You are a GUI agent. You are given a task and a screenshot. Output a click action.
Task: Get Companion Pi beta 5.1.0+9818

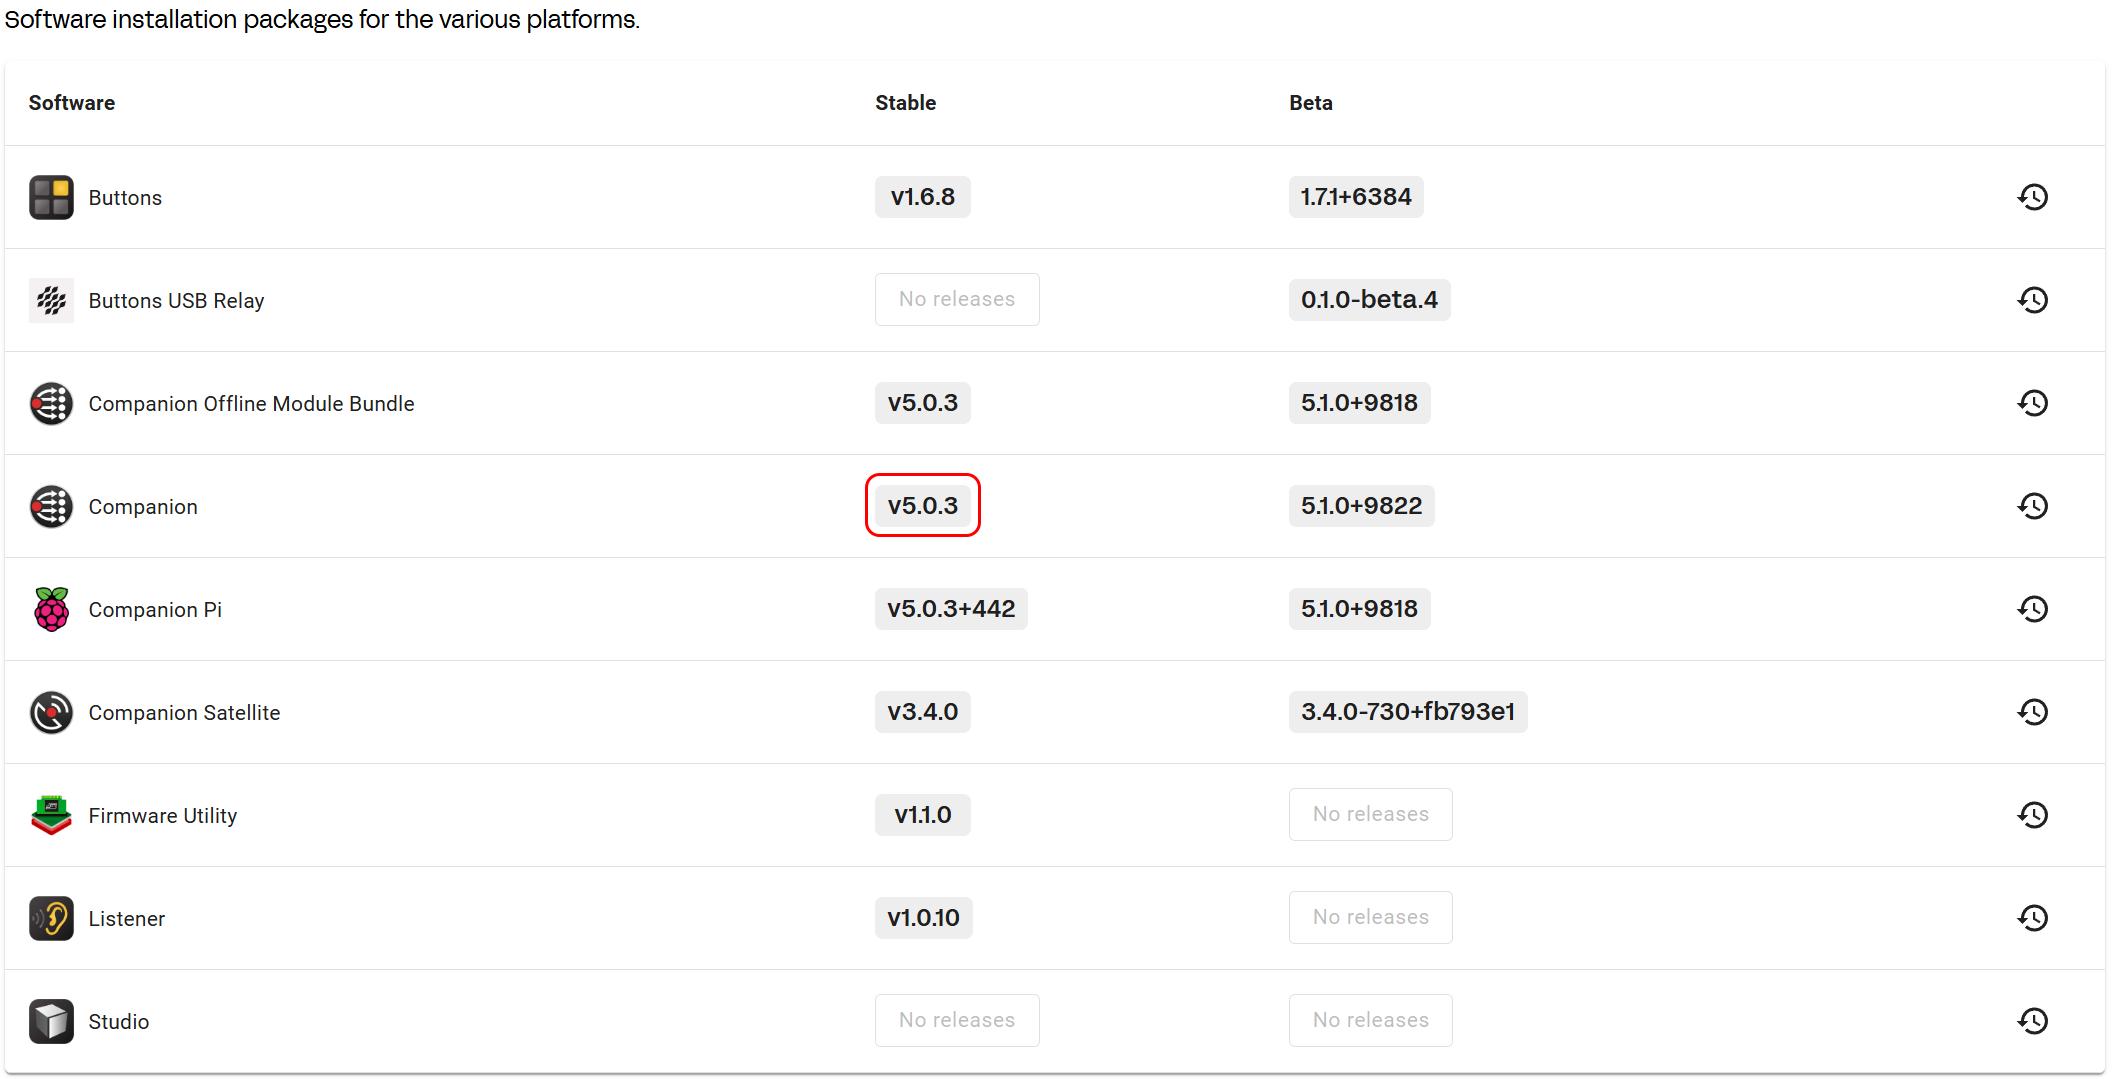coord(1360,609)
